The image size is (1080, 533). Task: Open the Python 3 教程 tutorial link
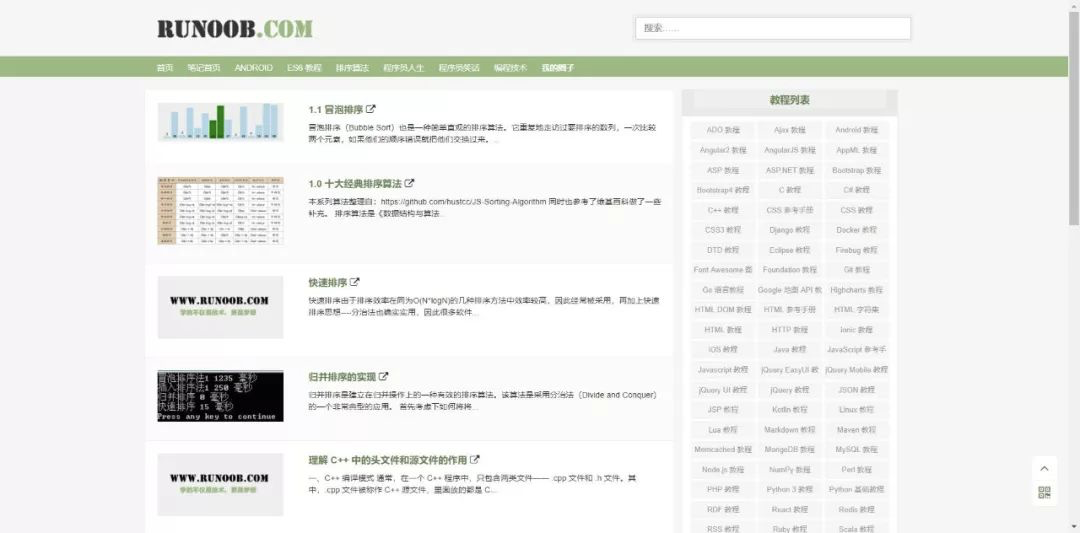[x=789, y=489]
